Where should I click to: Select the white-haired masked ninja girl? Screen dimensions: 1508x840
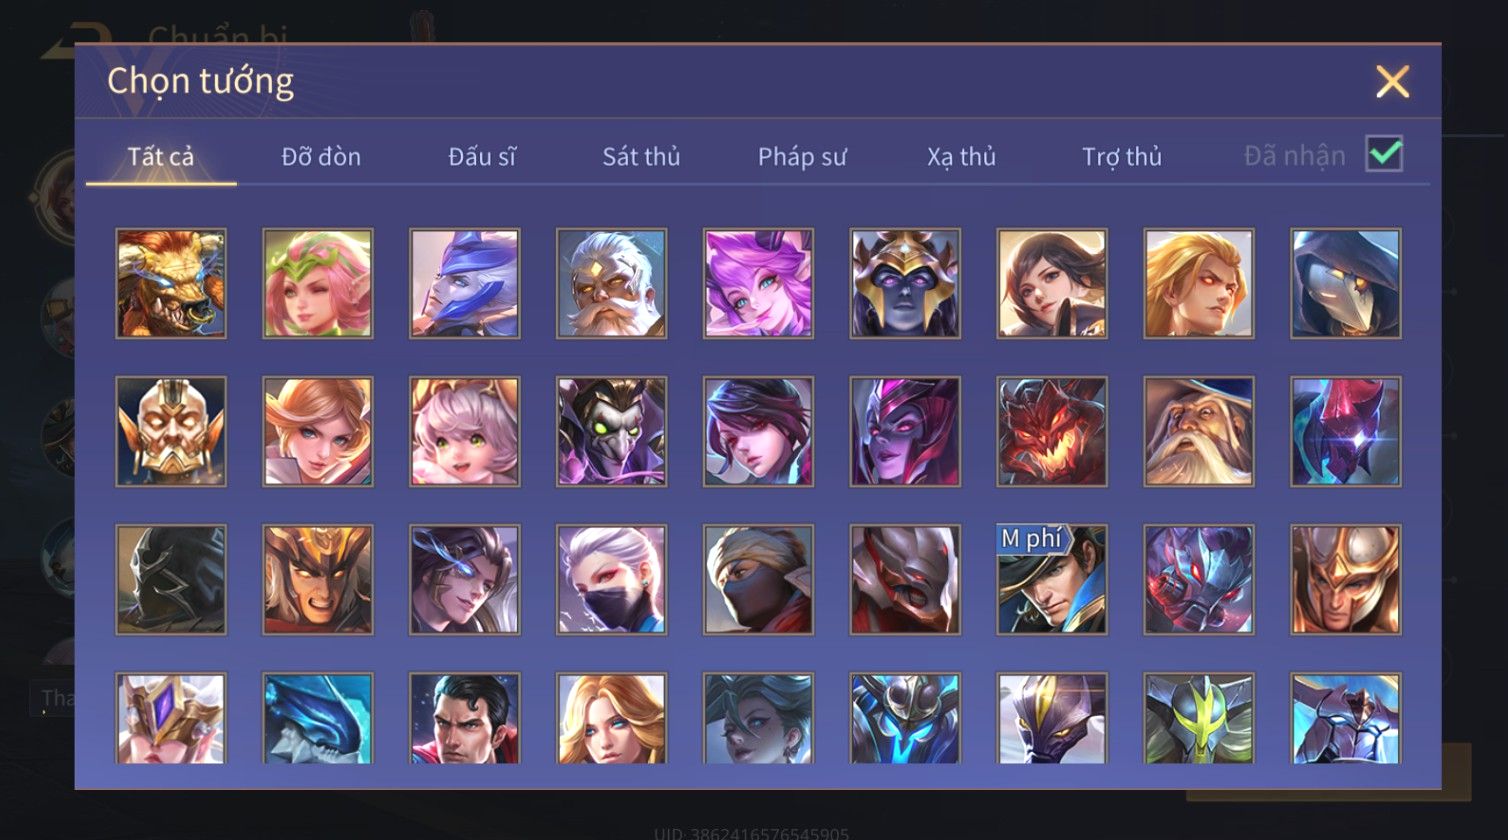pos(612,579)
